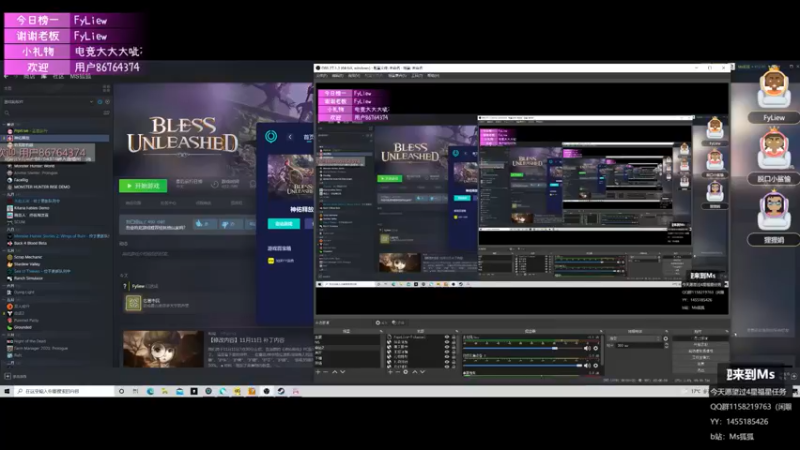Switch Steam library to grid view icon
The height and width of the screenshot is (450, 800).
click(106, 89)
